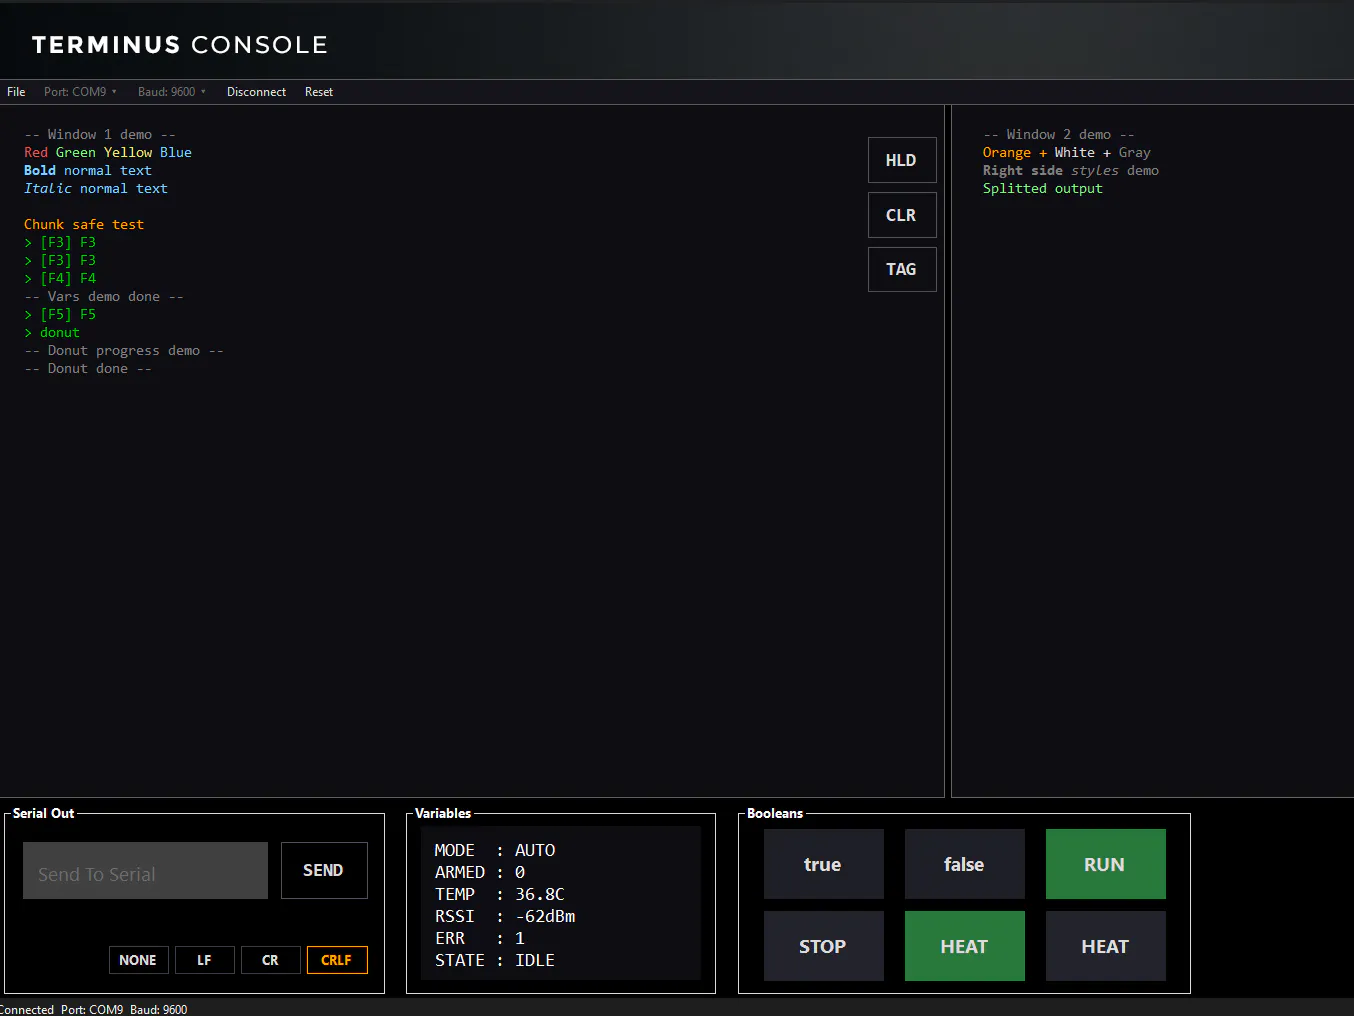The width and height of the screenshot is (1354, 1016).
Task: Click the 'TEMP : 36.8C' variable line
Action: (x=500, y=894)
